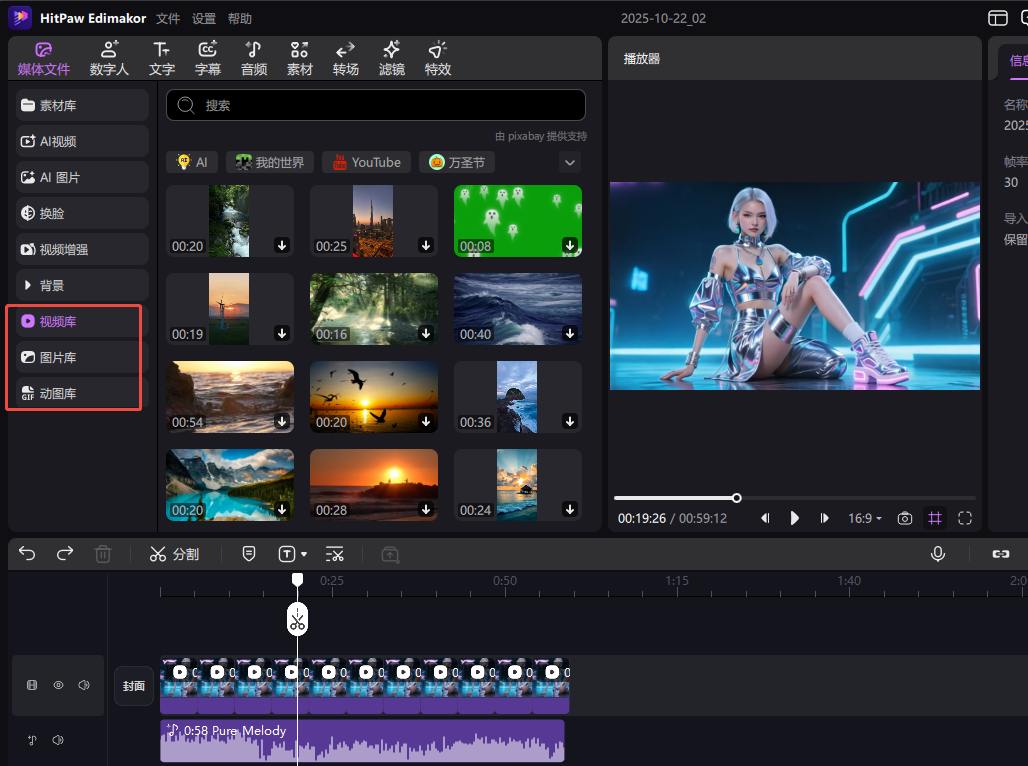Click the player progress slider handle
1028x766 pixels.
click(737, 498)
